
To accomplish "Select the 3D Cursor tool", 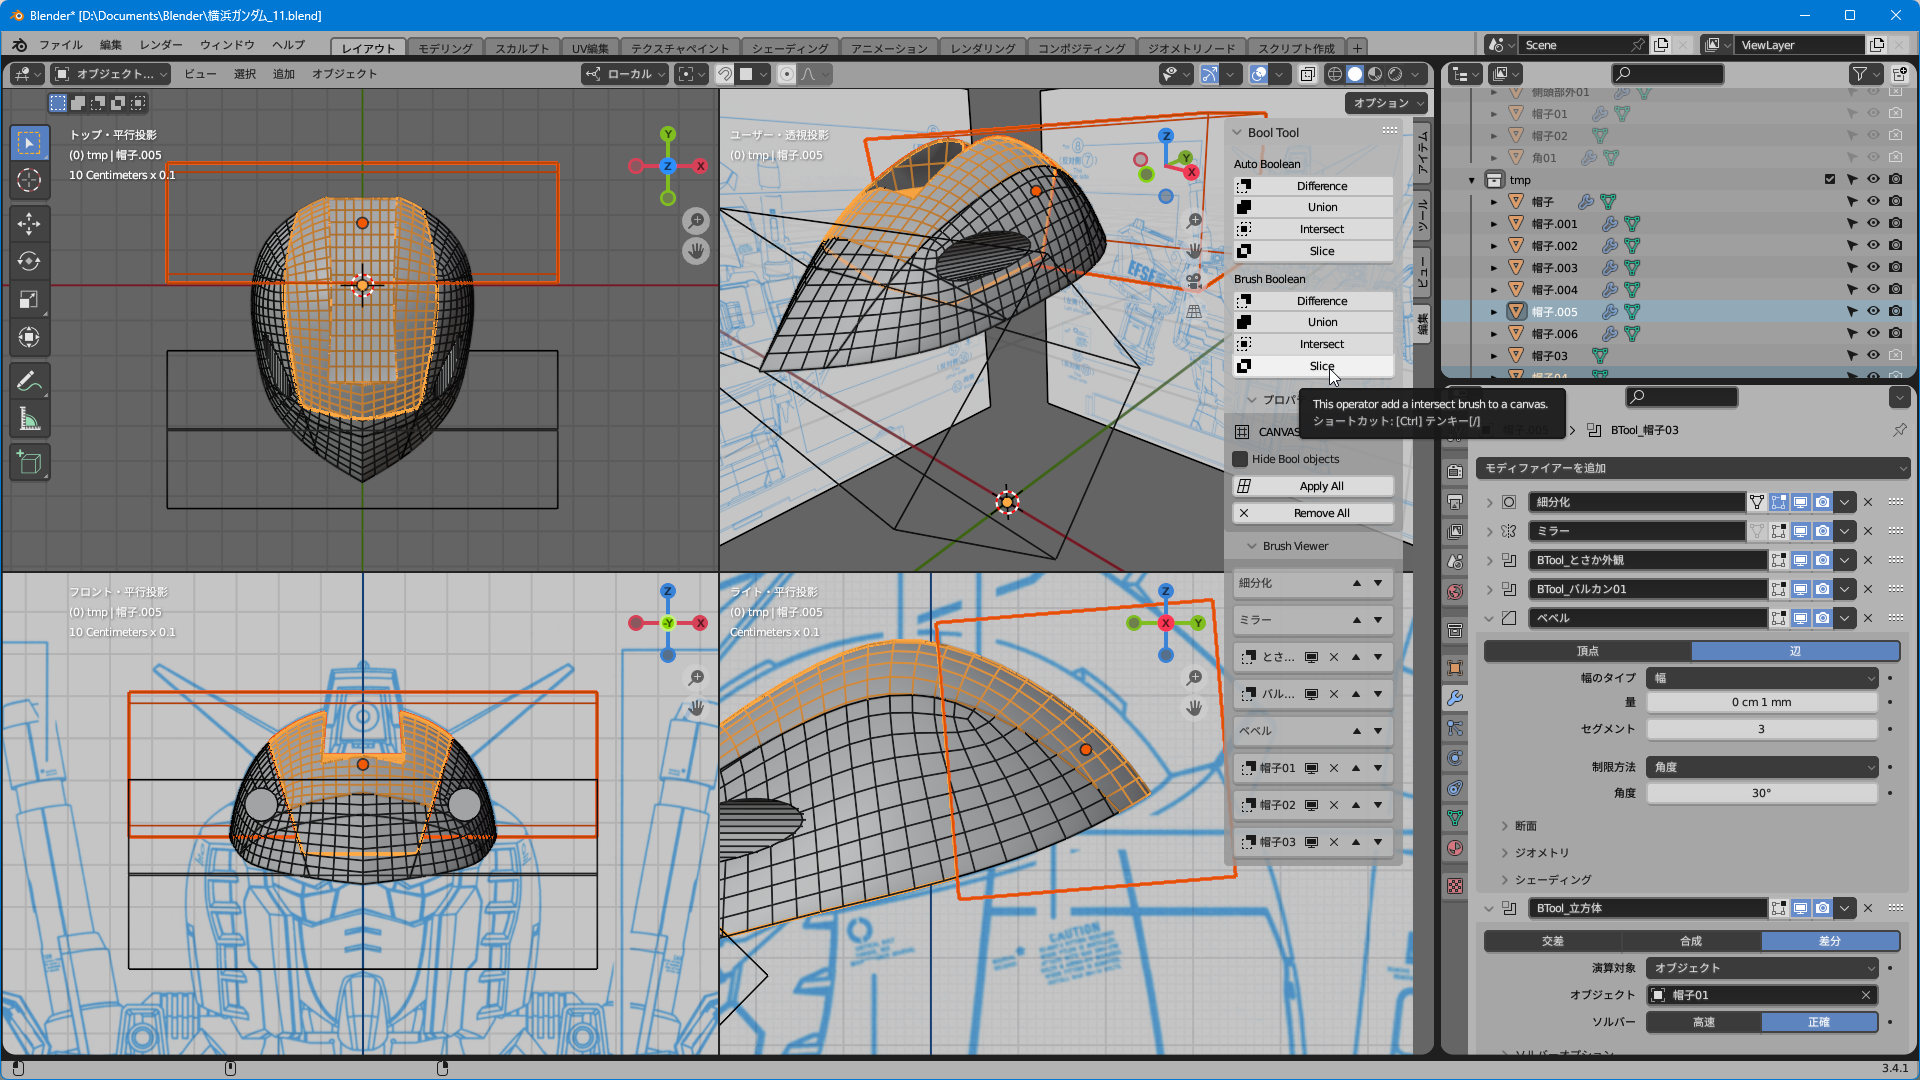I will click(29, 180).
